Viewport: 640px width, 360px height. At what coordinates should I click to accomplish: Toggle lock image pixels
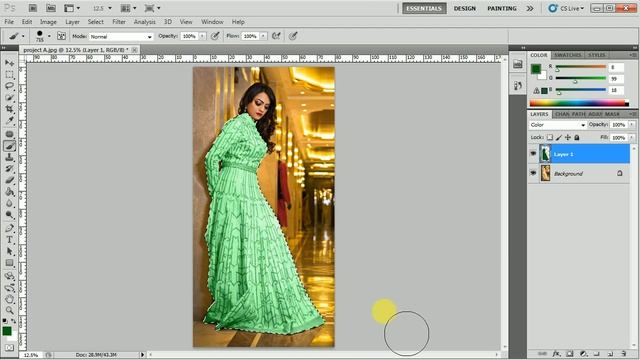click(x=559, y=138)
